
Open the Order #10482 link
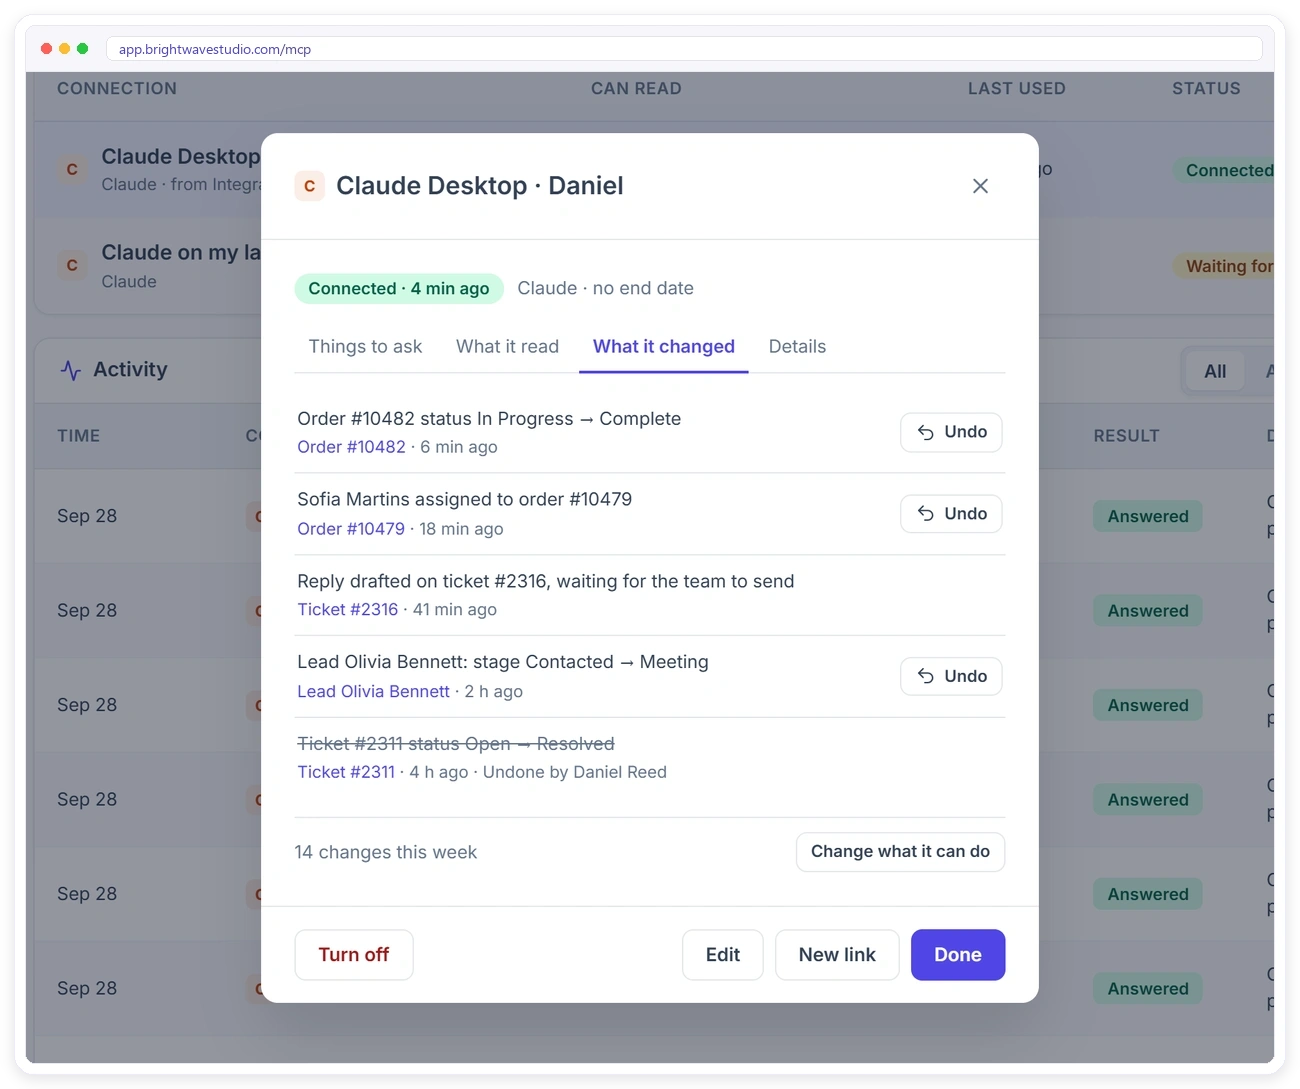[x=351, y=447]
